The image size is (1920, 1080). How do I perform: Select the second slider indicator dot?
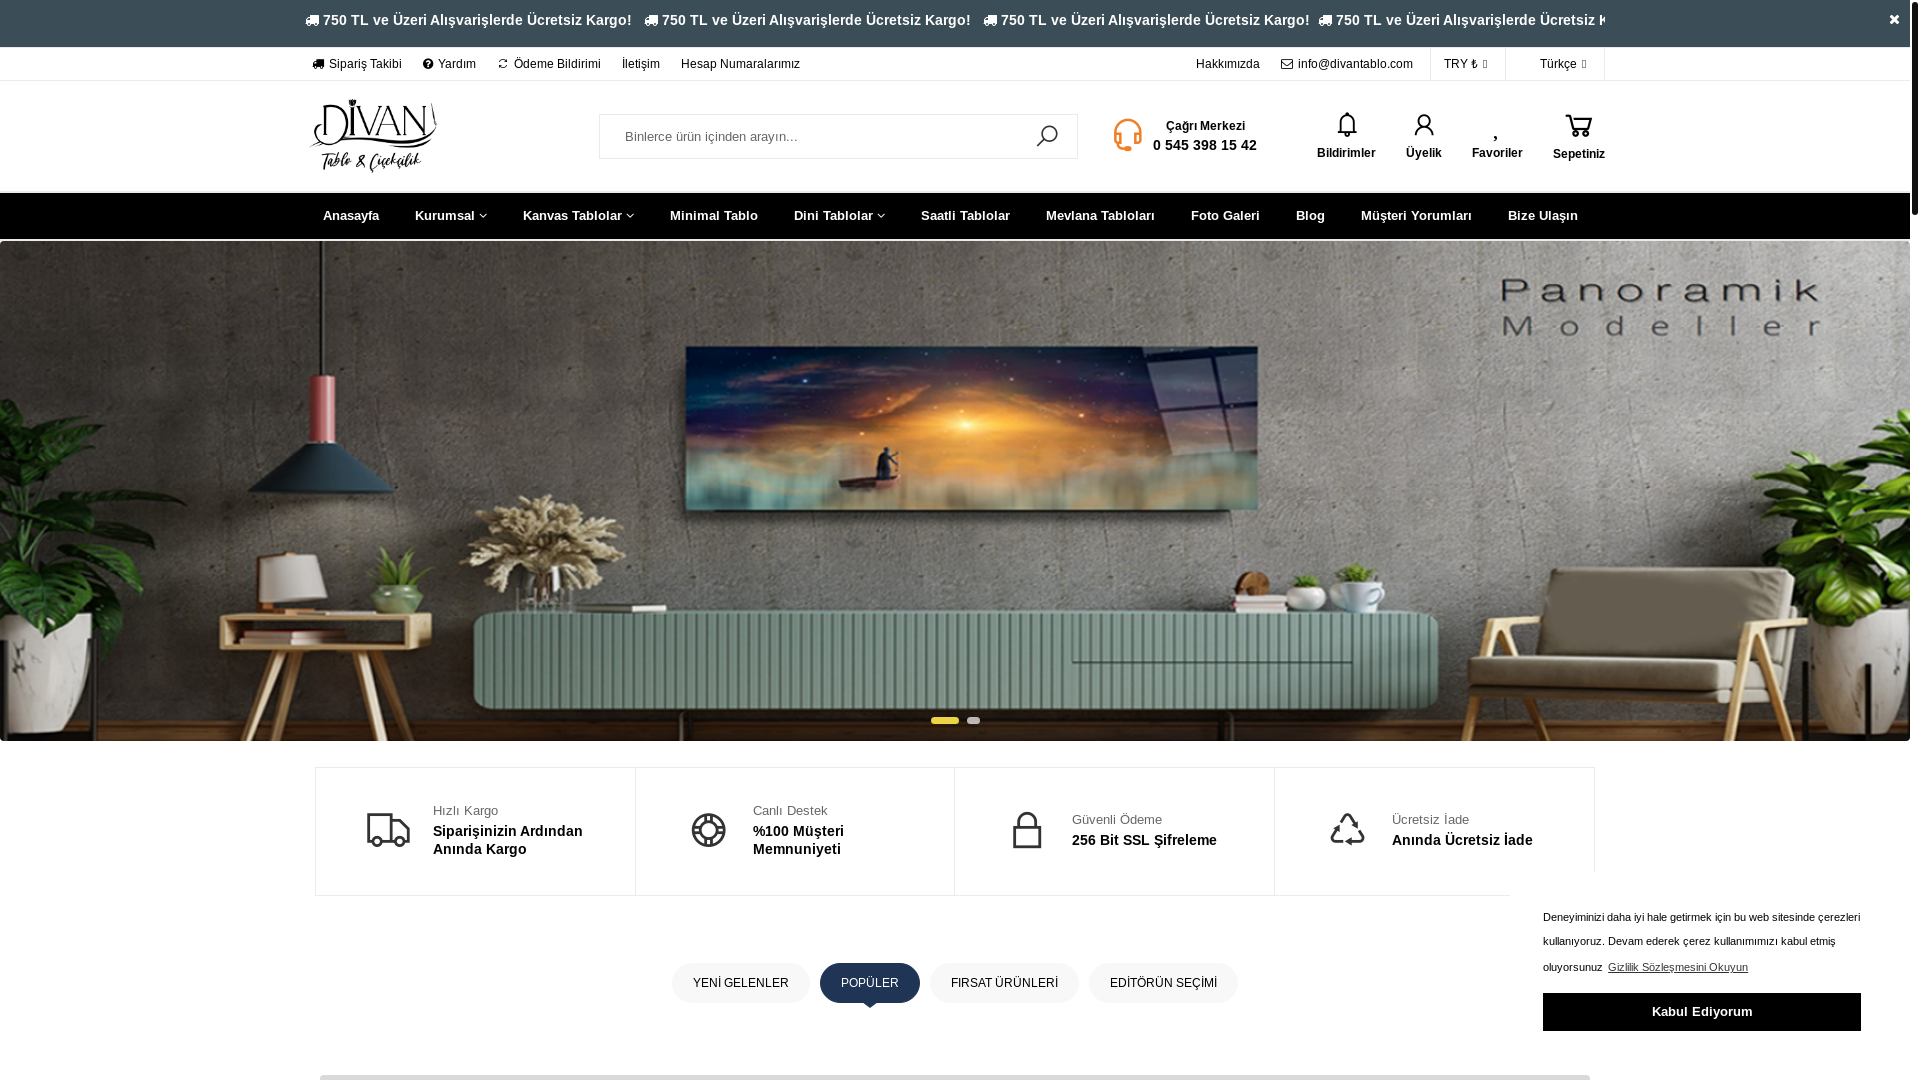[x=973, y=720]
